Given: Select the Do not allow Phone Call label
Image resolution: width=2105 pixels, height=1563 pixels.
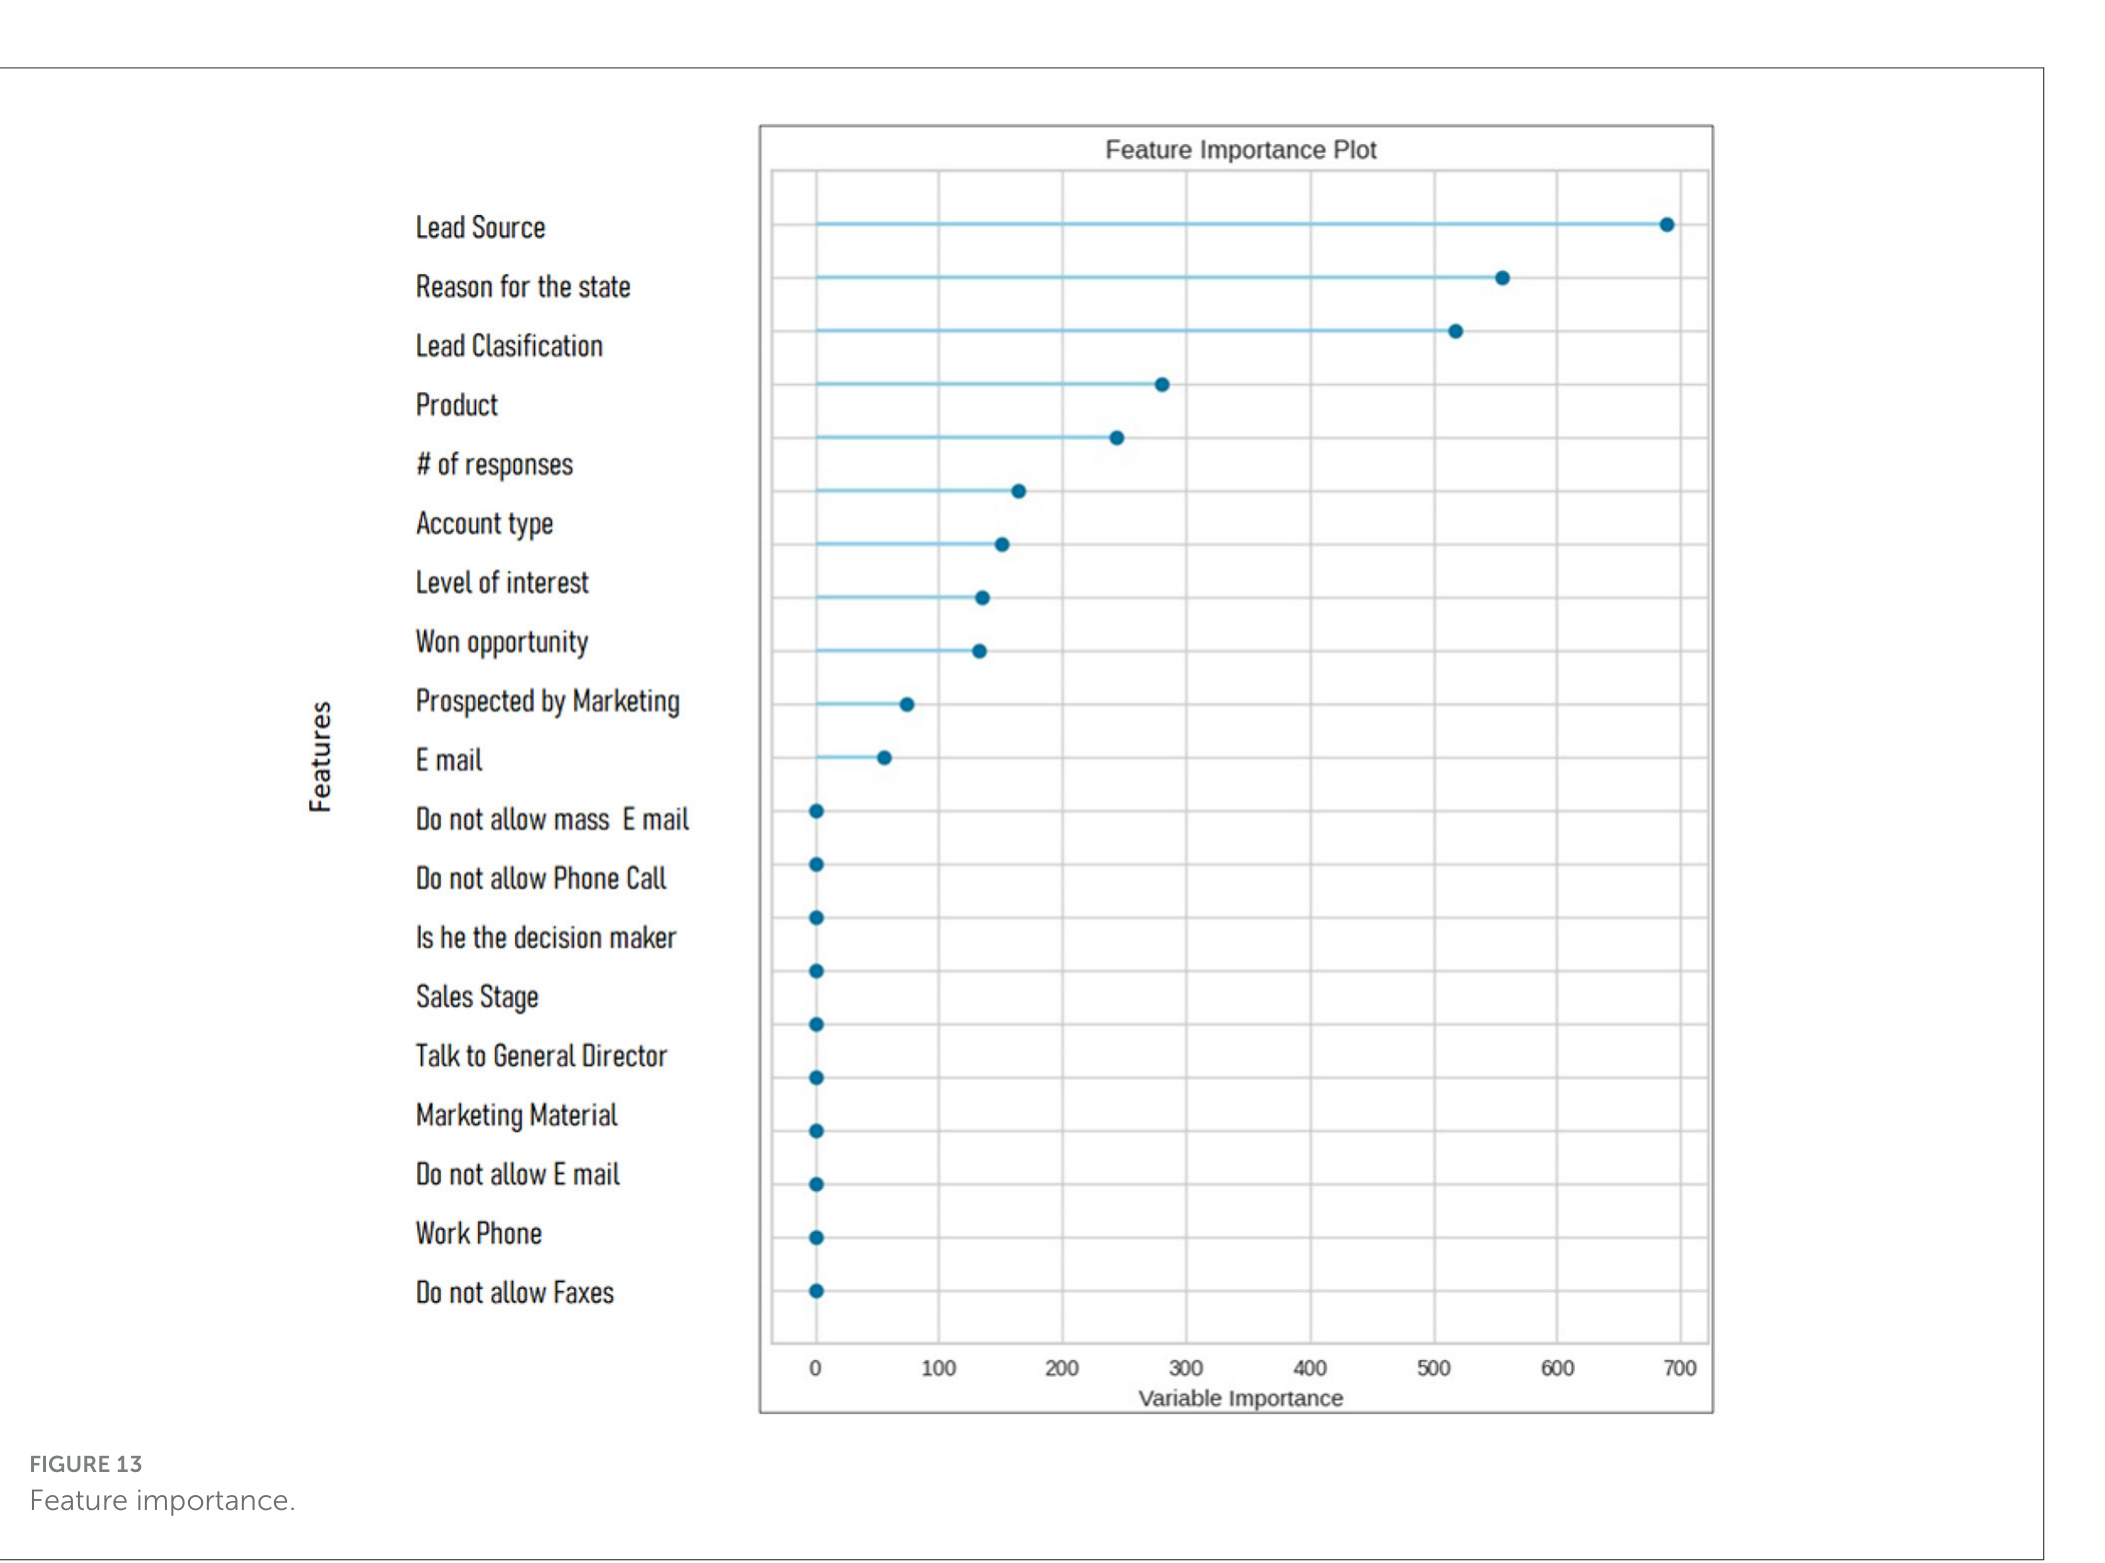Looking at the screenshot, I should [x=541, y=878].
